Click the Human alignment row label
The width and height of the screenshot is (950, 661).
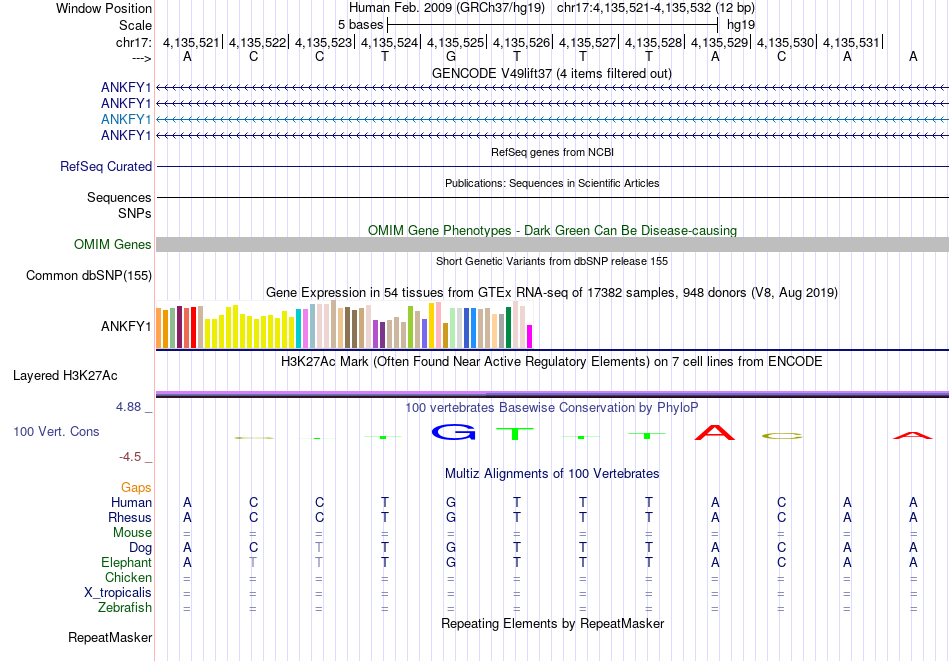131,502
